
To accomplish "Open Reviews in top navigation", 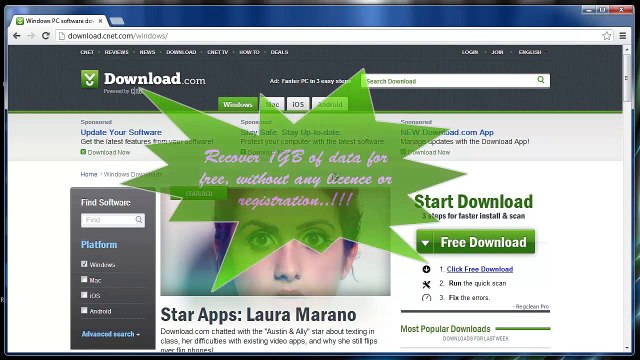I will [x=116, y=52].
